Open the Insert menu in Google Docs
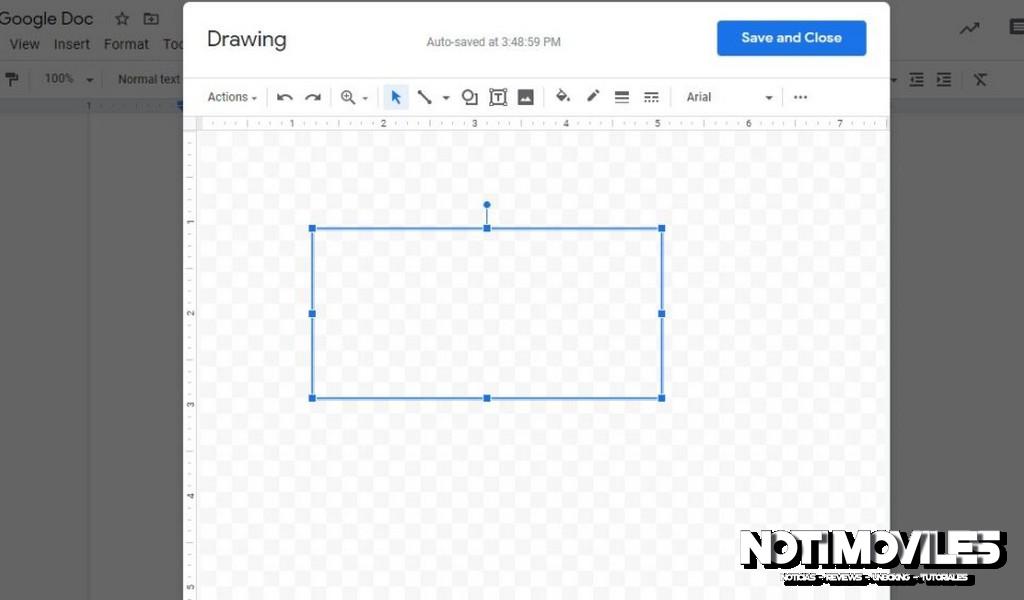This screenshot has width=1024, height=600. point(71,44)
